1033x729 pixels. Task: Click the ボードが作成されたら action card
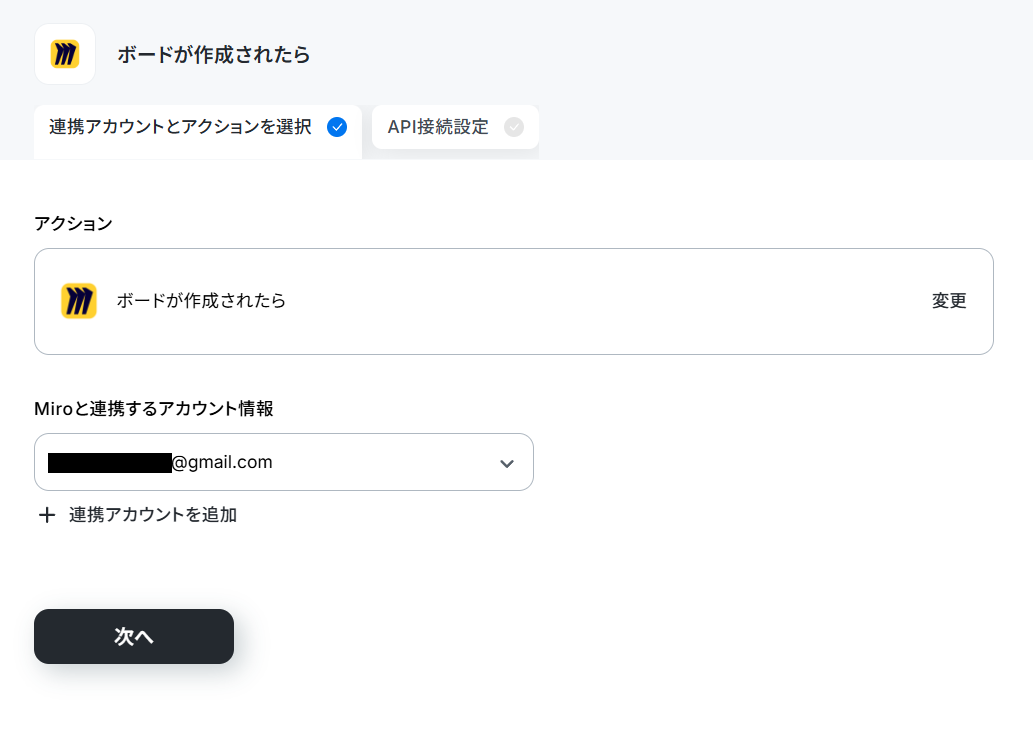[x=514, y=302]
